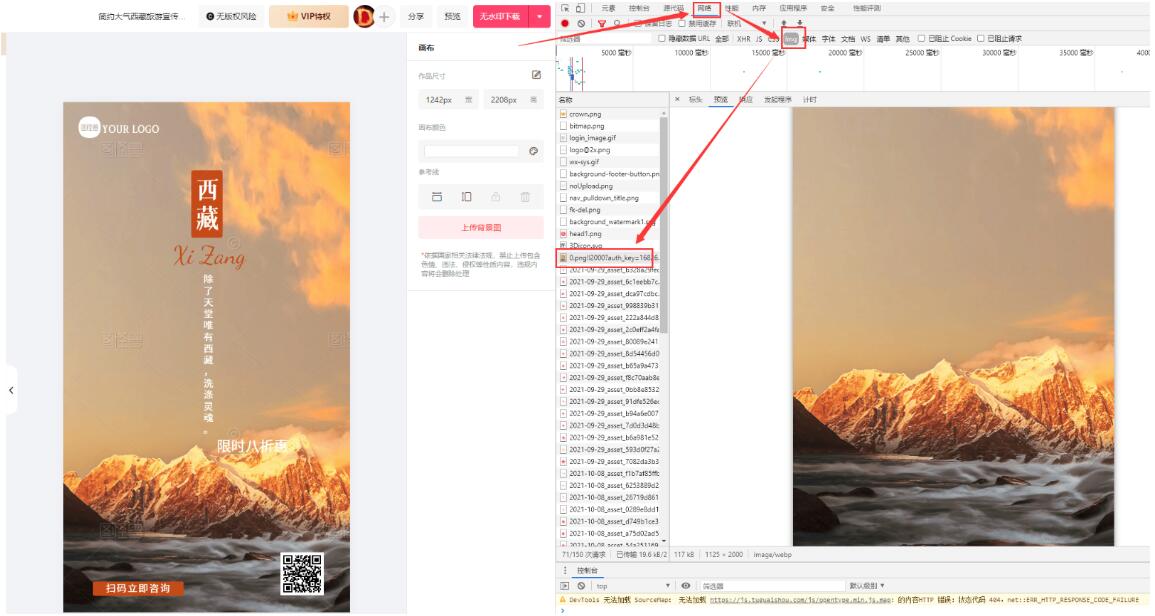This screenshot has width=1155, height=616.
Task: Add a horizontal guide line icon
Action: pyautogui.click(x=436, y=197)
